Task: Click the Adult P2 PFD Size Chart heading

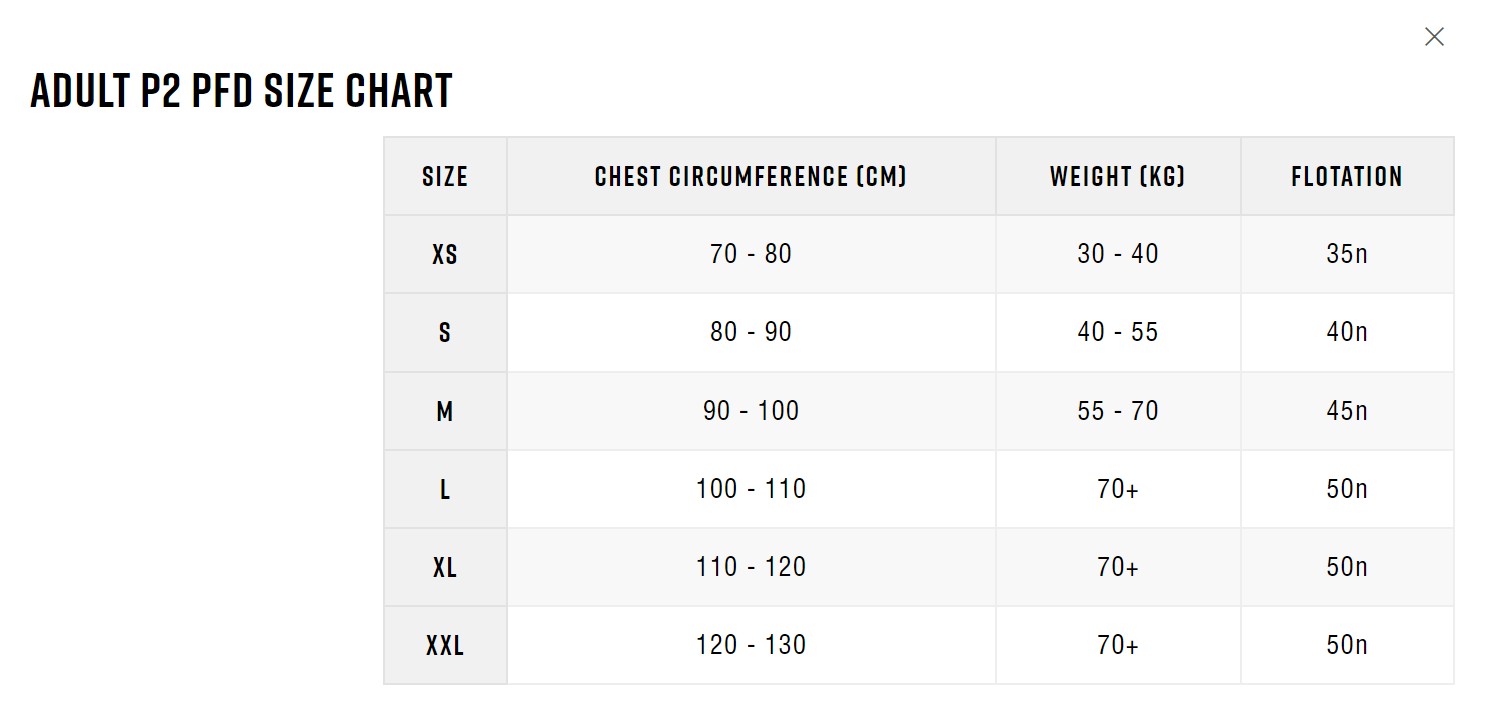Action: (x=242, y=91)
